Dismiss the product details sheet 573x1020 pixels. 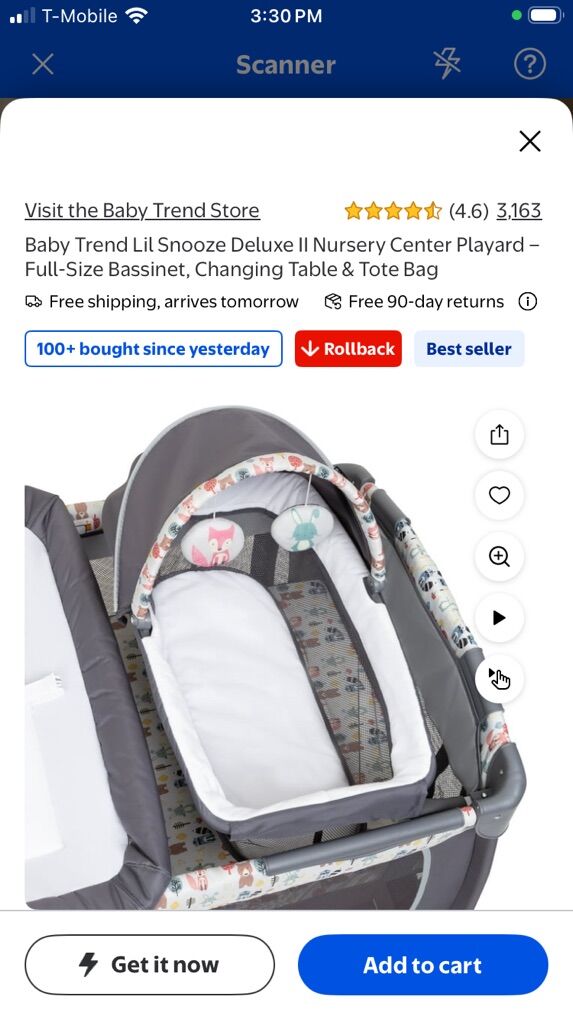[530, 141]
